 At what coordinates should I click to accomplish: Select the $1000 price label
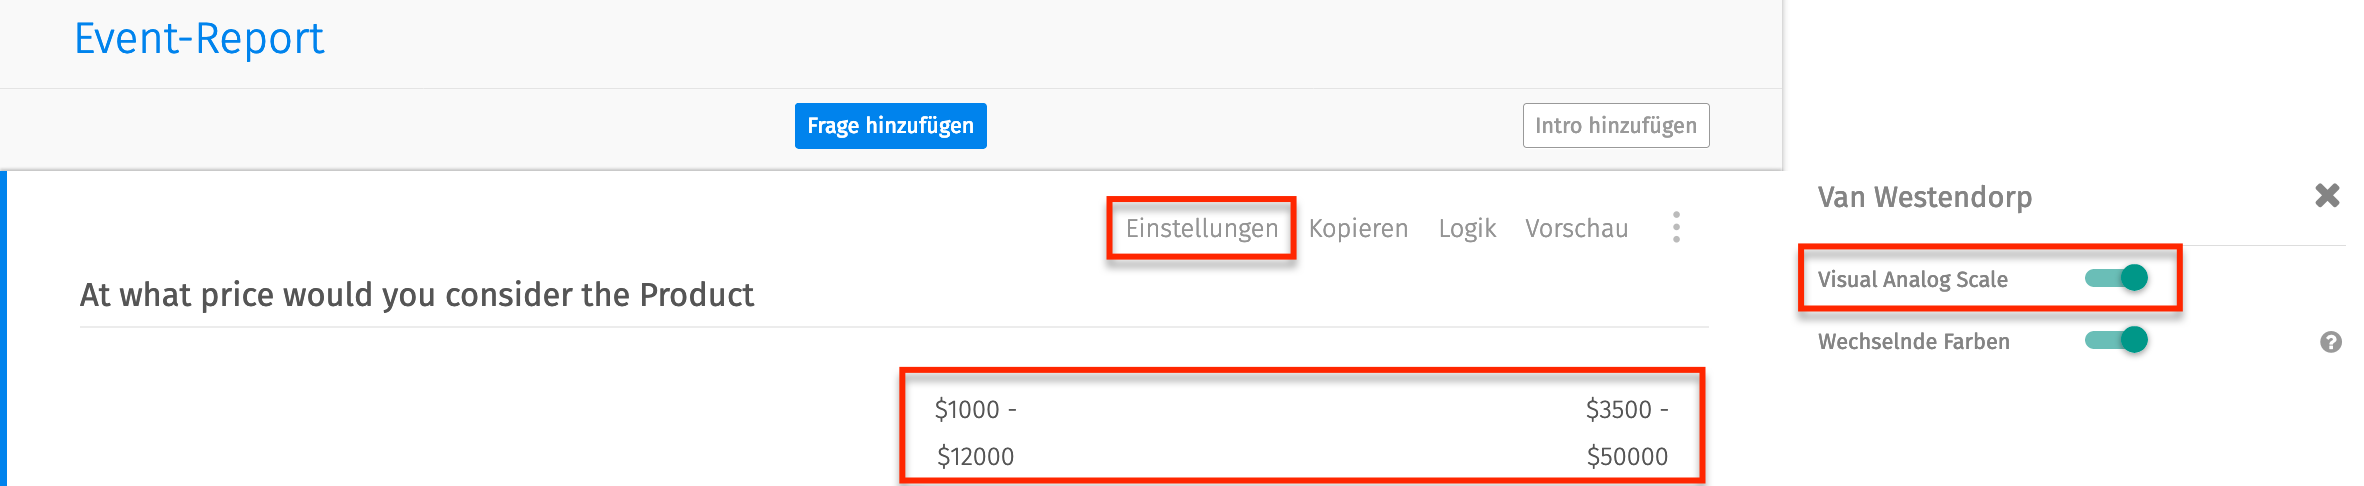coord(967,410)
